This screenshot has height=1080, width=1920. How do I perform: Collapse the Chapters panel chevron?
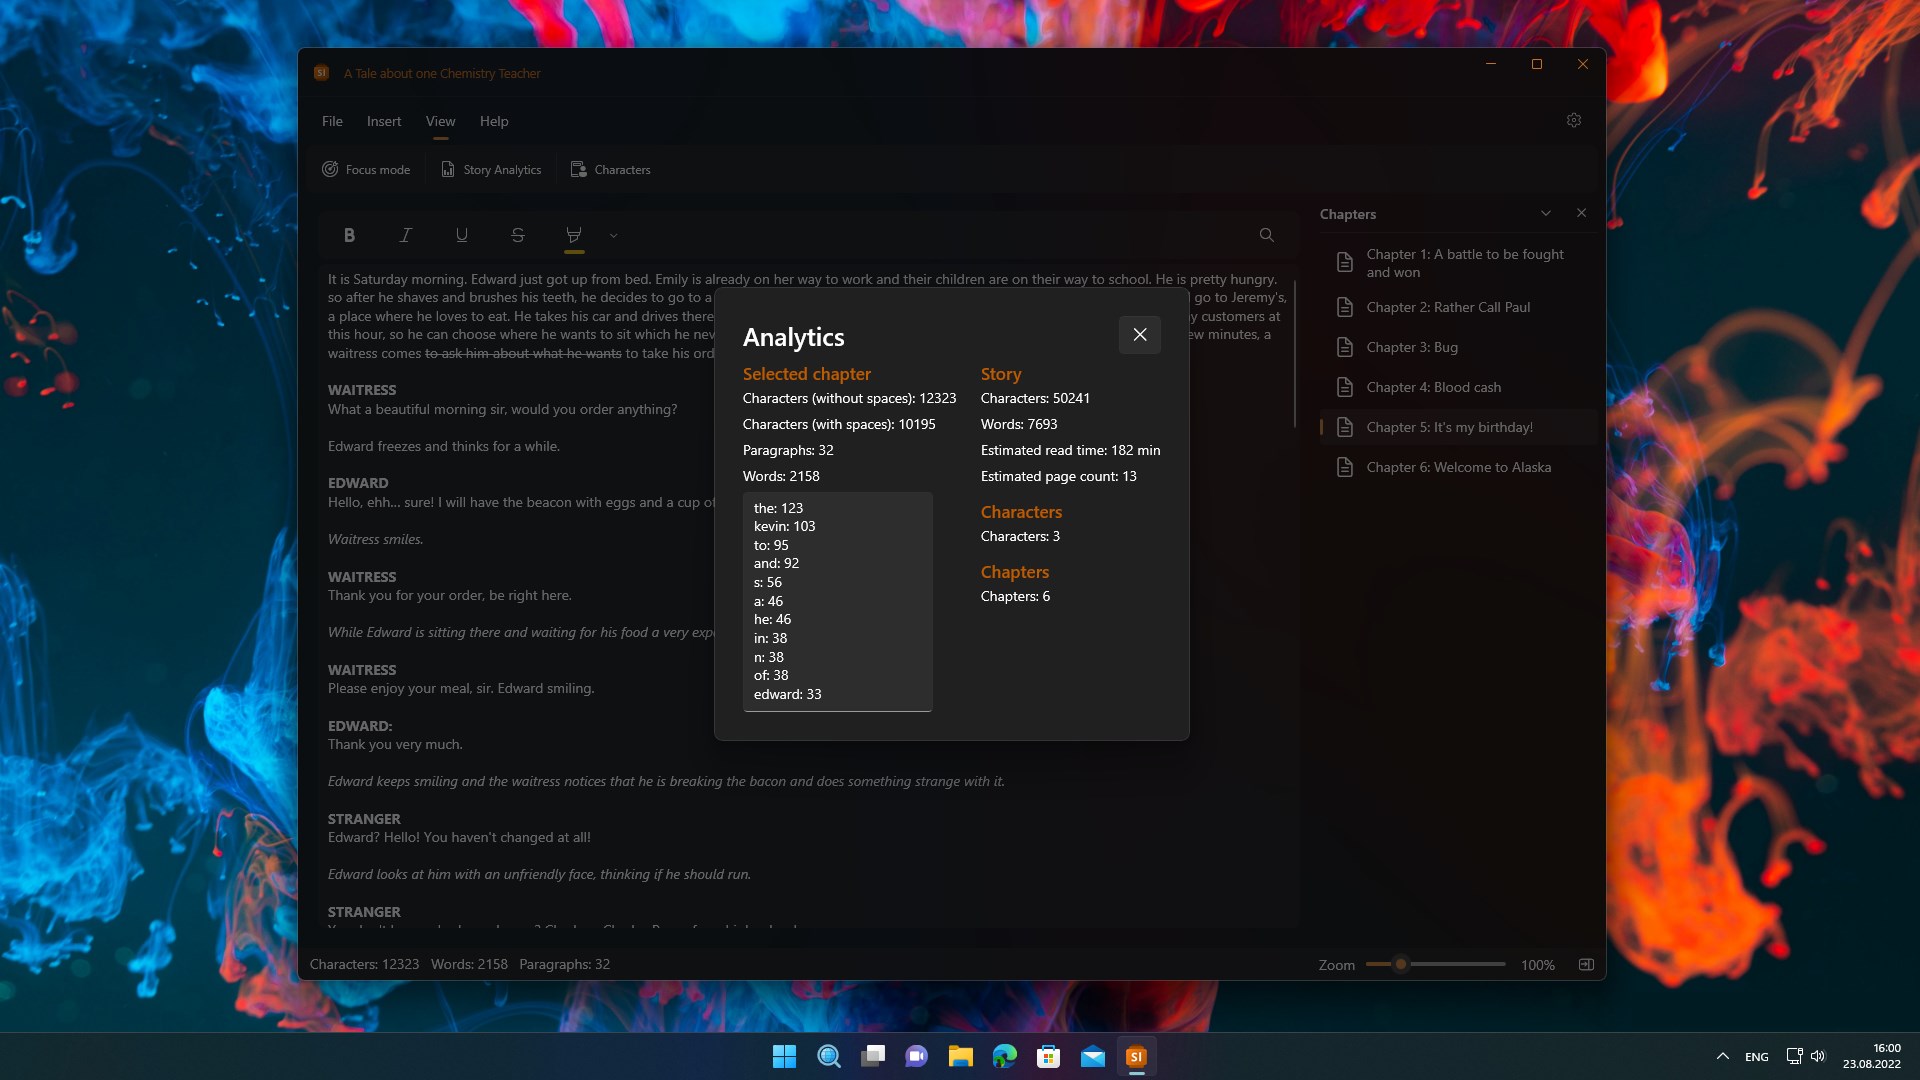[1545, 213]
